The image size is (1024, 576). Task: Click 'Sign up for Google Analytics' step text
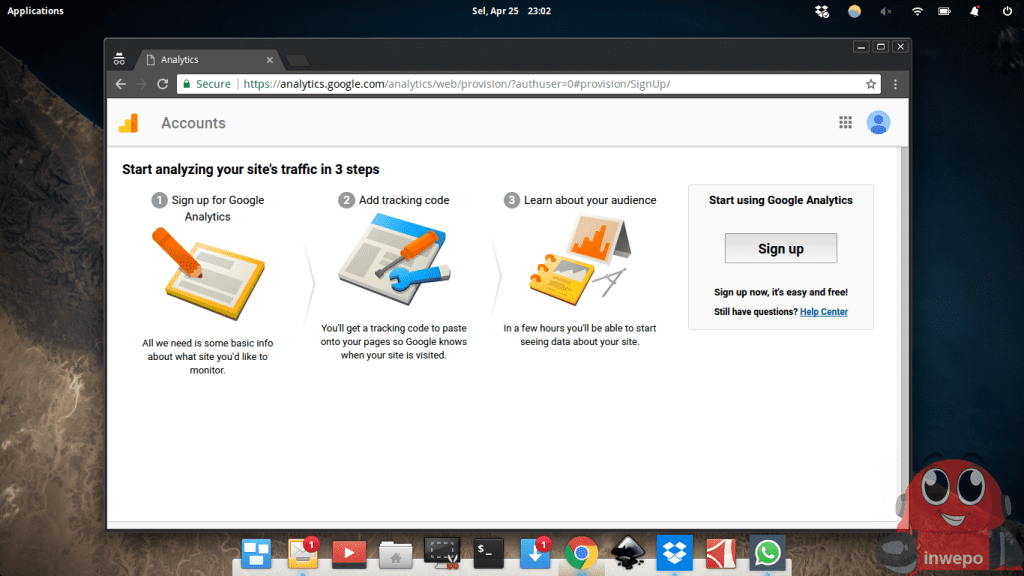217,208
